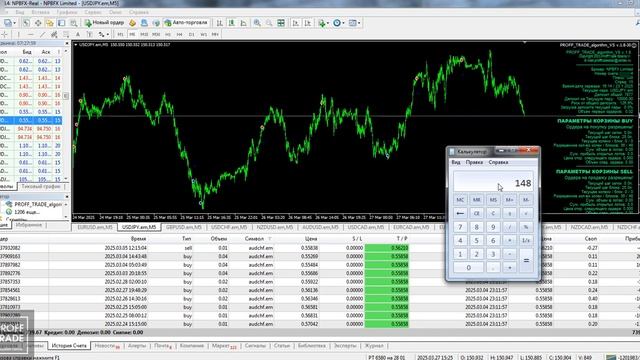
Task: Switch chart to M30 timeframe
Action: click(156, 35)
